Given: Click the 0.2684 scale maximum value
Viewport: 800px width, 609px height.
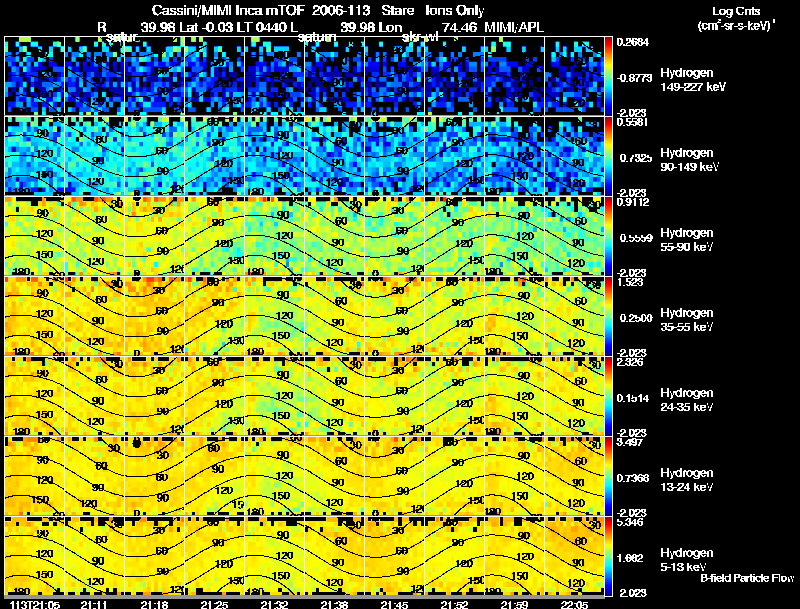Looking at the screenshot, I should (x=633, y=42).
